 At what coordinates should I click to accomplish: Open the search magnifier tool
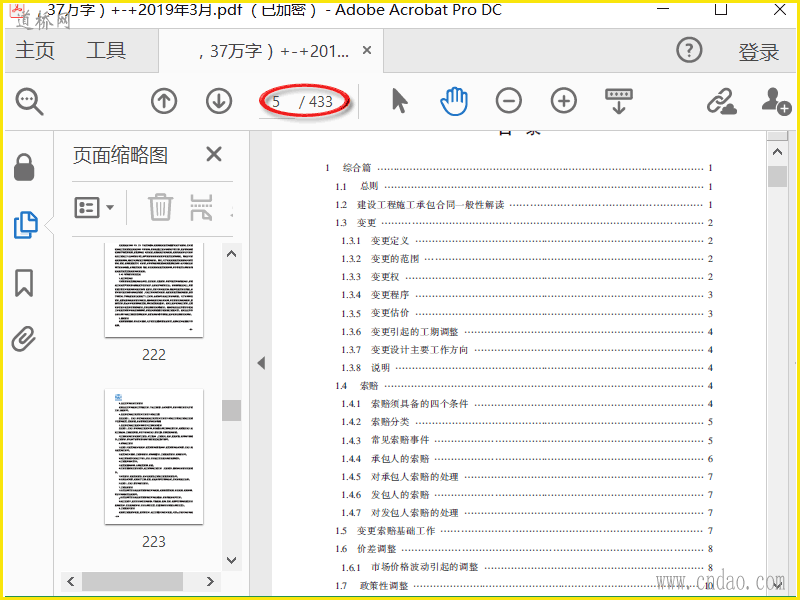pos(29,101)
